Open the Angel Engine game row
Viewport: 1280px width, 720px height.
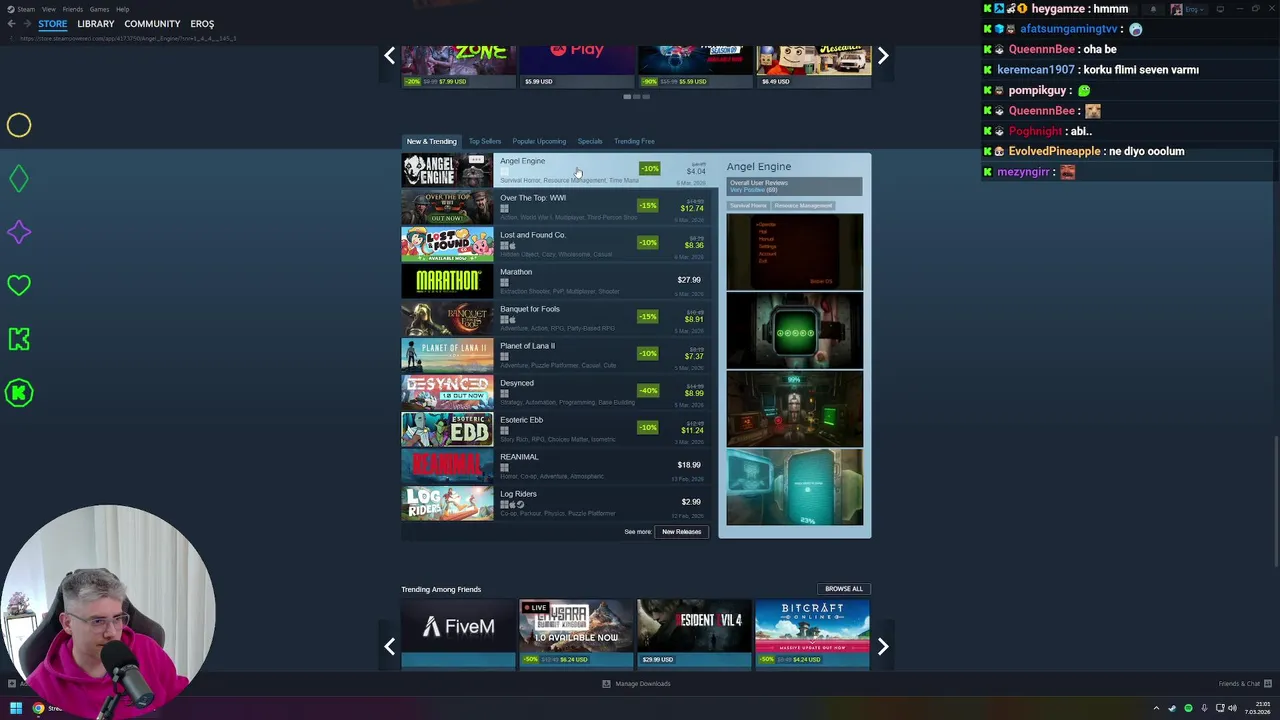tap(555, 170)
